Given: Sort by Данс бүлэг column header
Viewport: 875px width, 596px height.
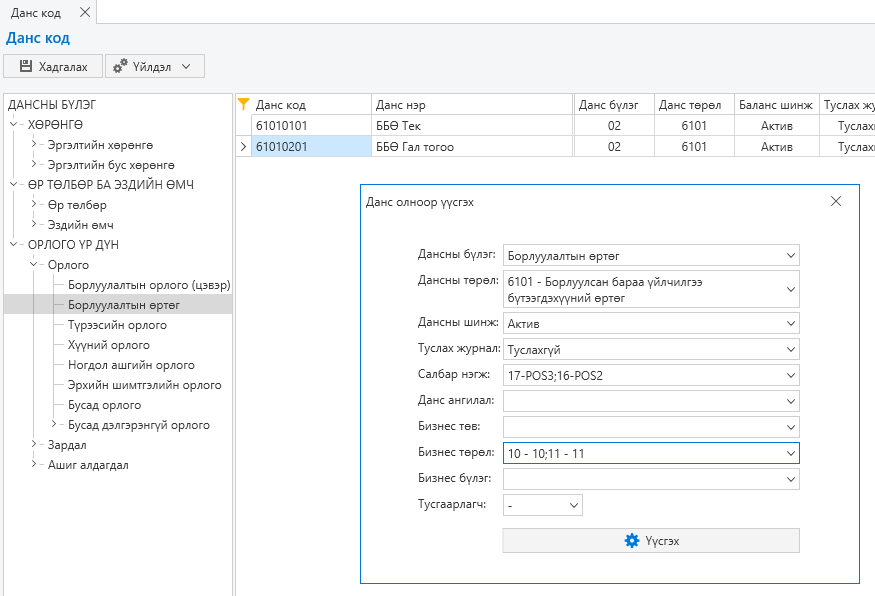Looking at the screenshot, I should pyautogui.click(x=614, y=104).
